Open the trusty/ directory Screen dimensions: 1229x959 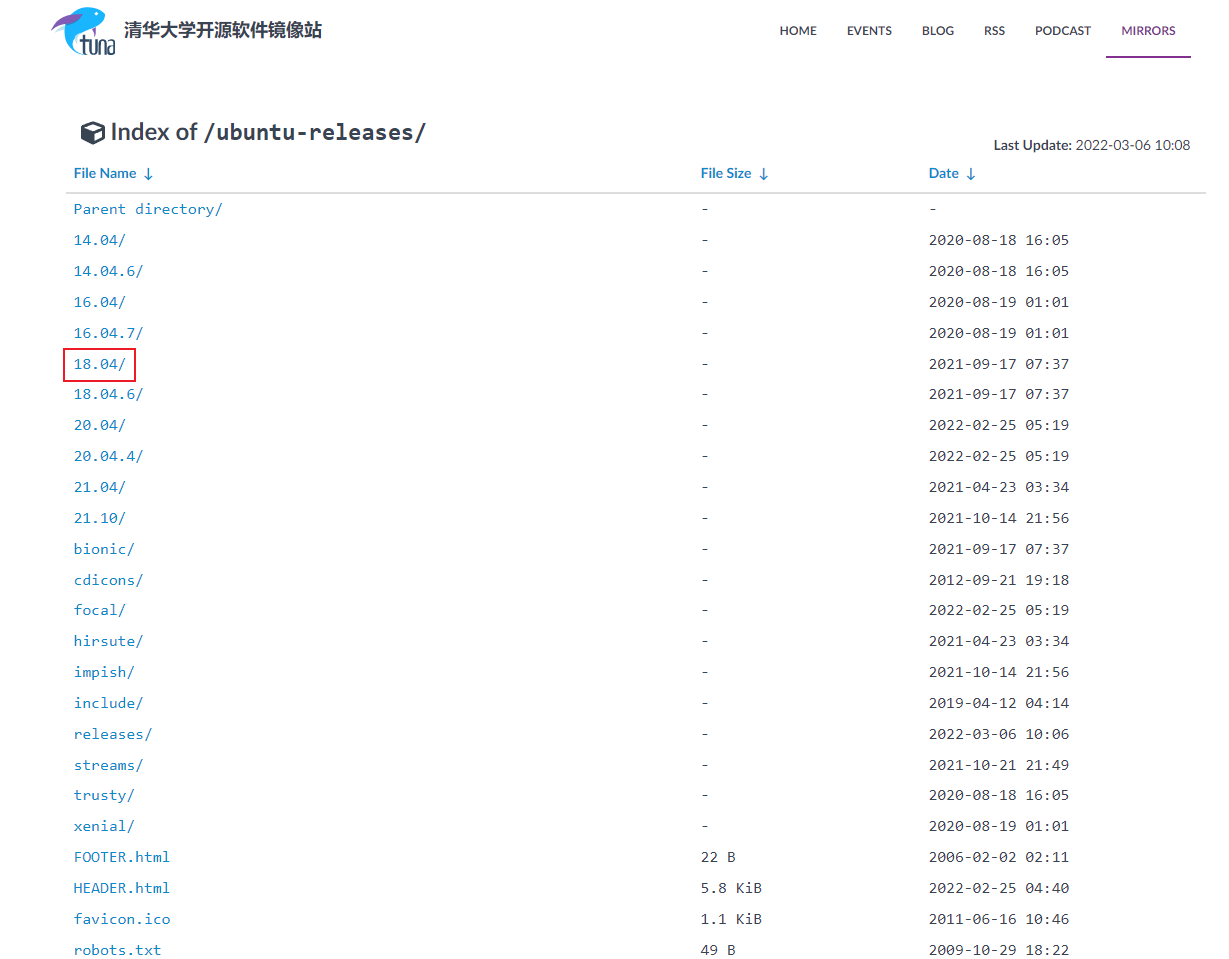coord(104,795)
